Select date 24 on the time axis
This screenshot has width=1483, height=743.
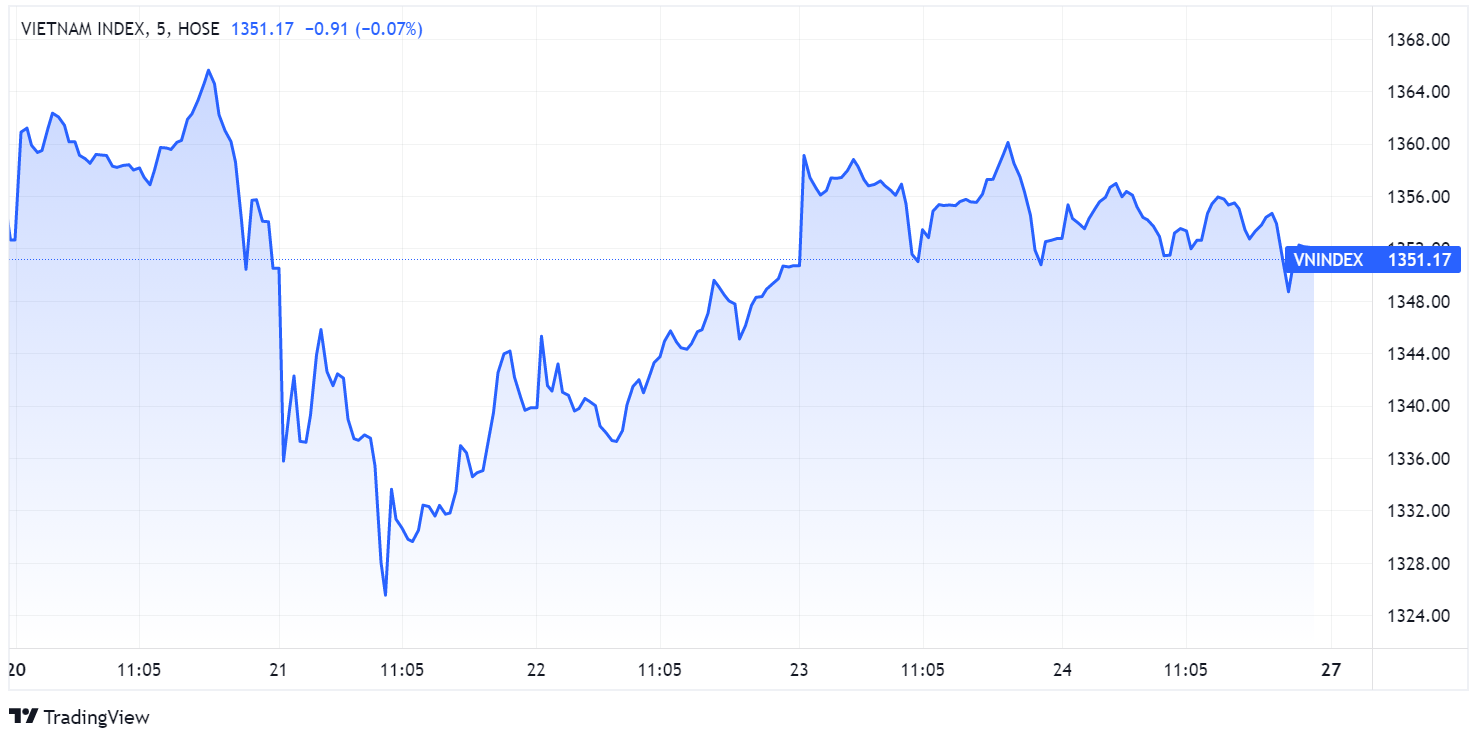click(x=1063, y=670)
